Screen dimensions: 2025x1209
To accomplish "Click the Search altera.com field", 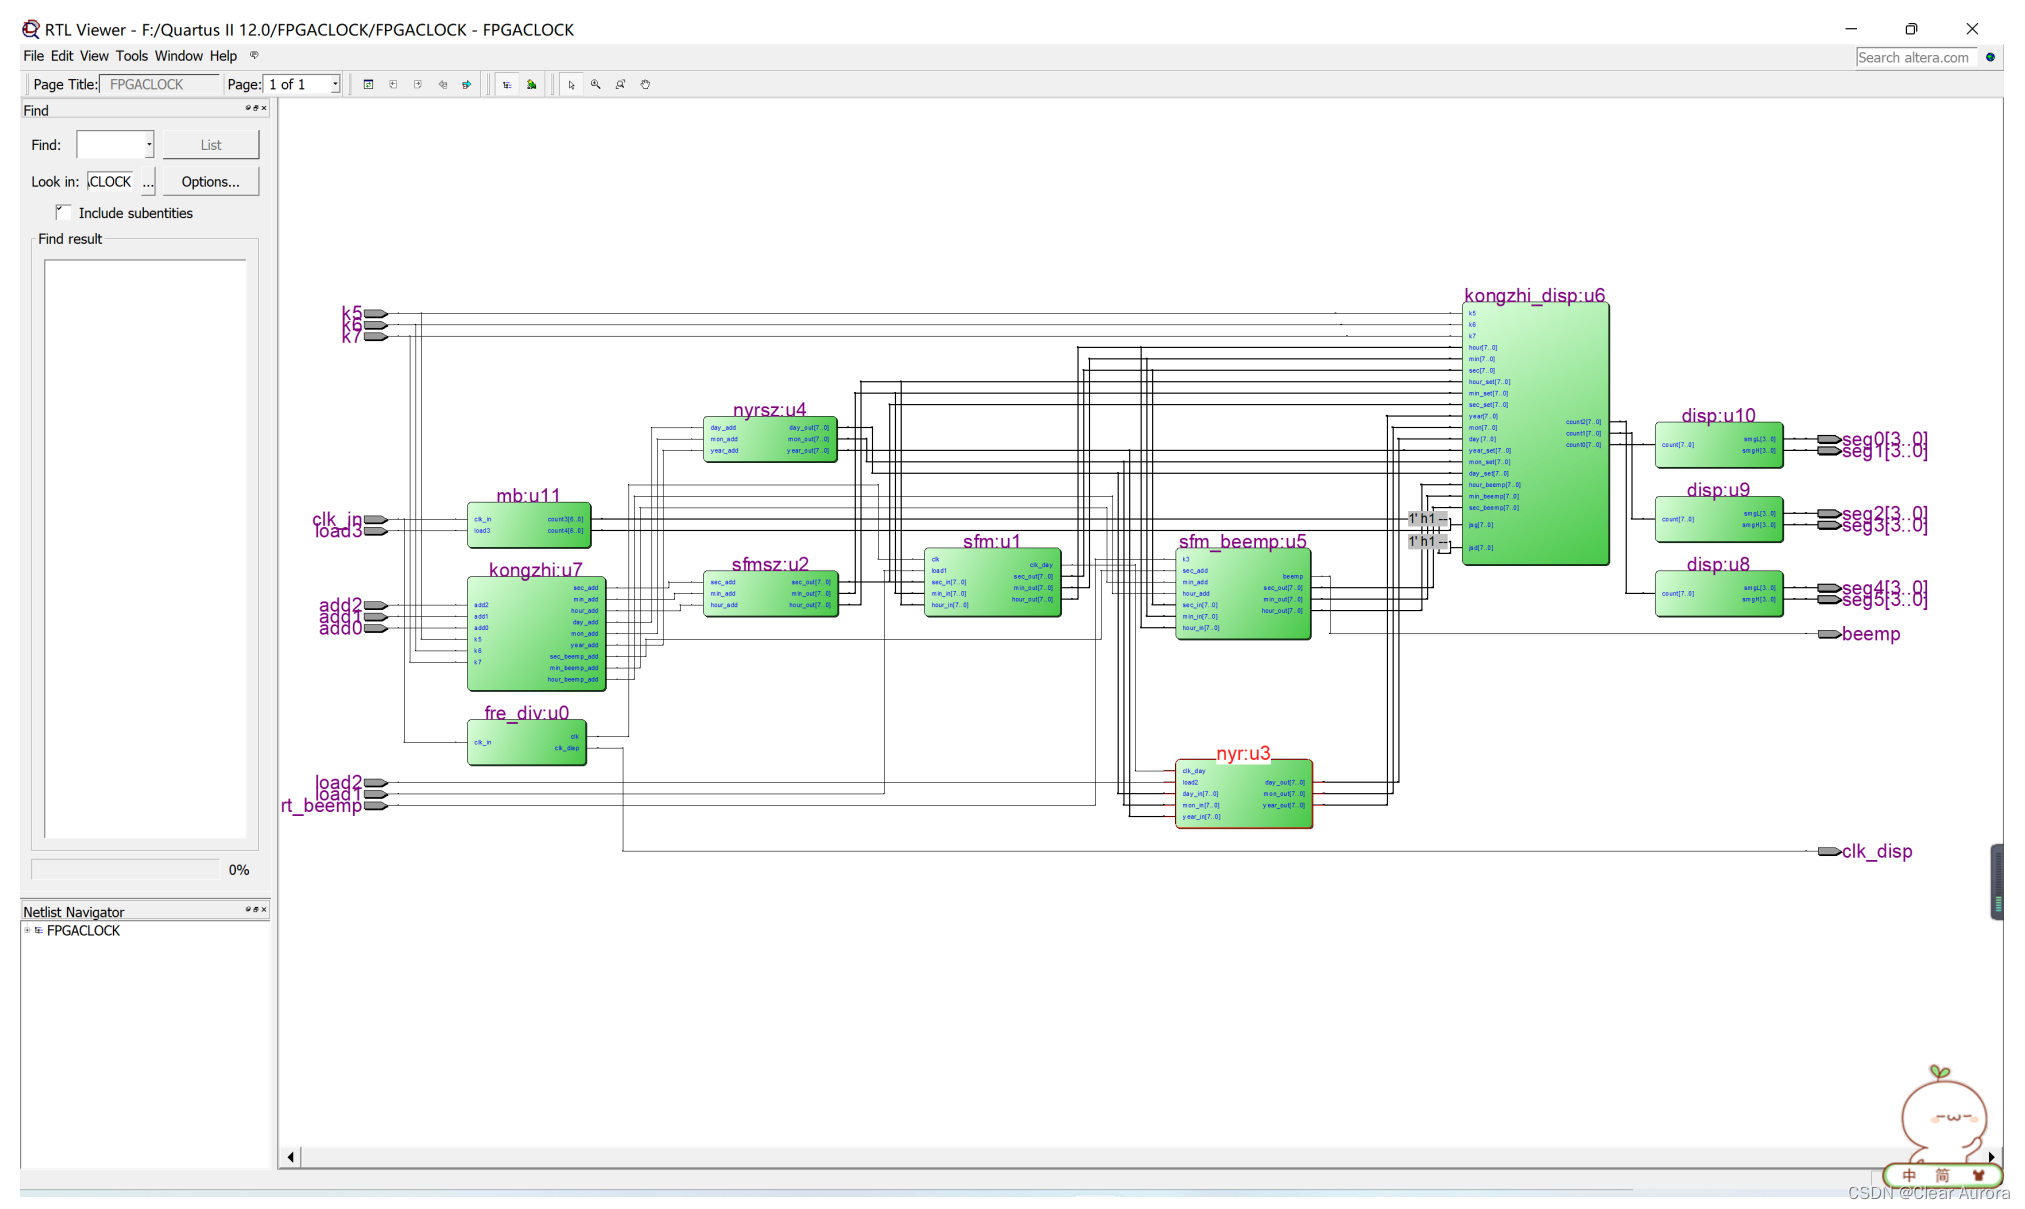I will (1915, 57).
